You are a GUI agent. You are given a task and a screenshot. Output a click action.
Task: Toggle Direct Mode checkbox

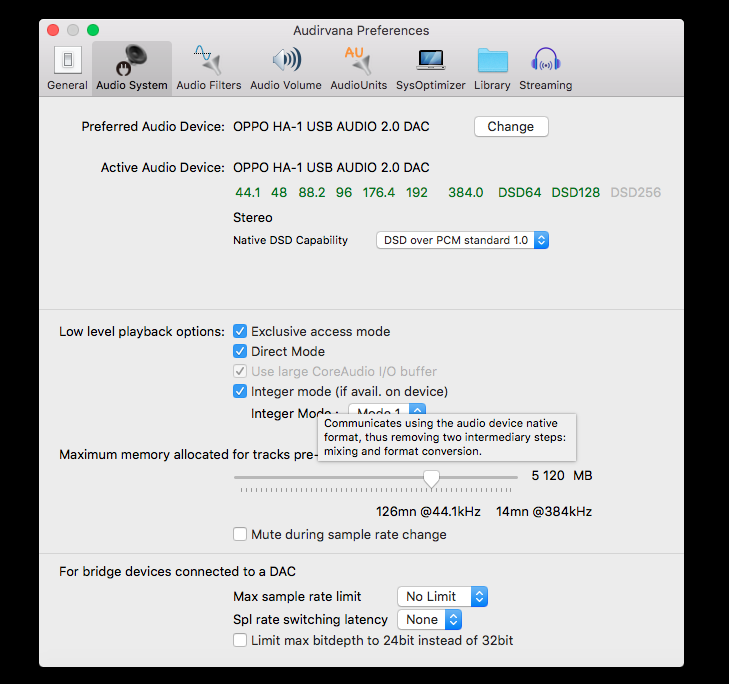coord(240,351)
